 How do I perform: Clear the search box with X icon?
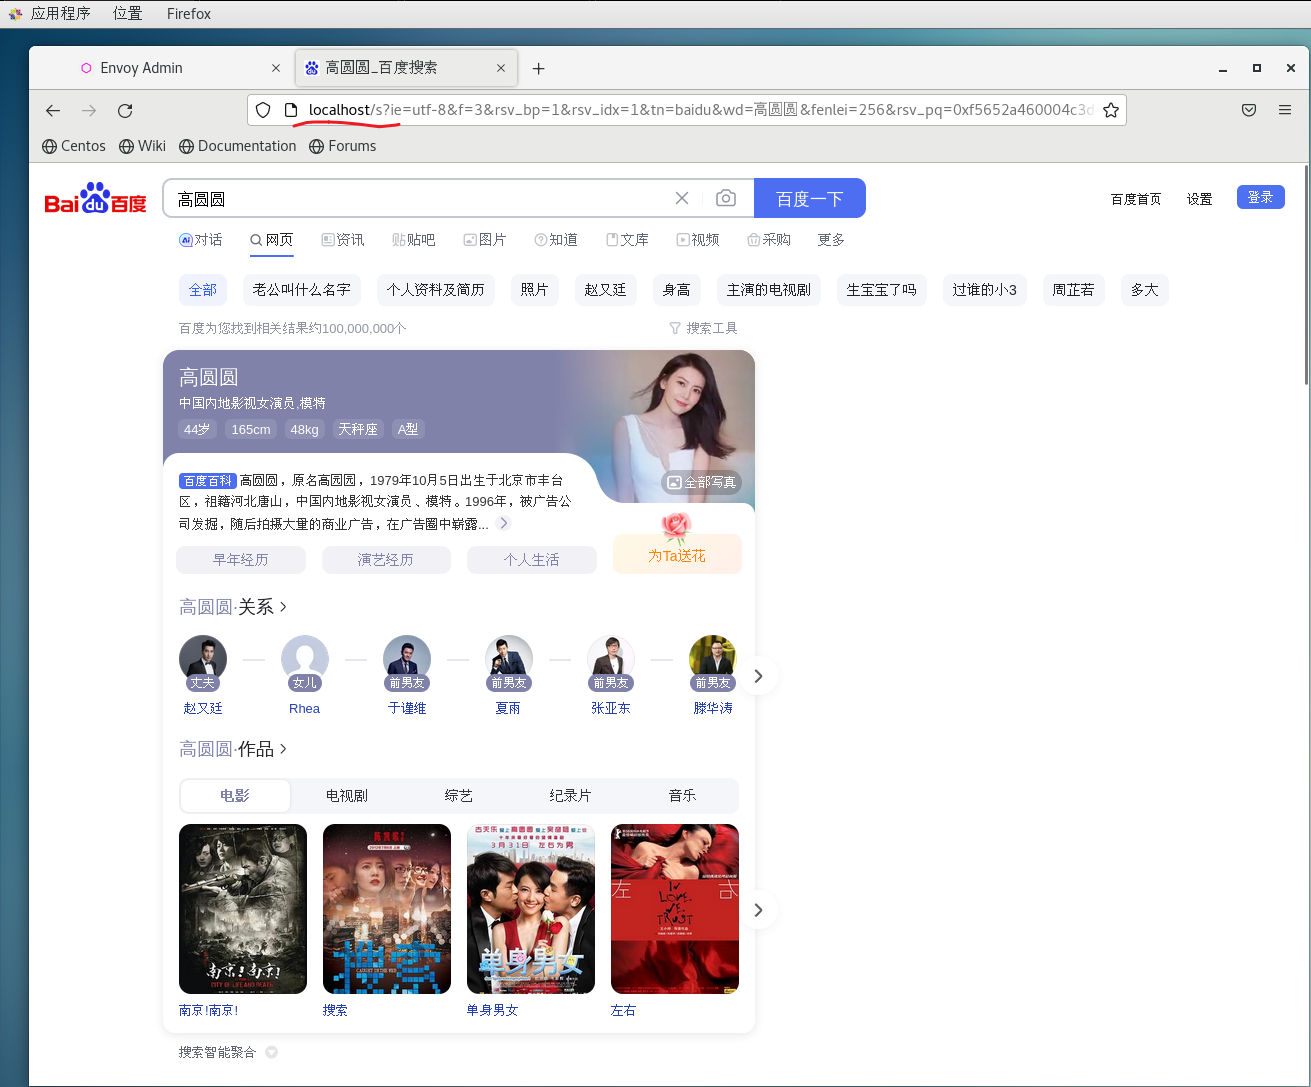click(x=682, y=198)
